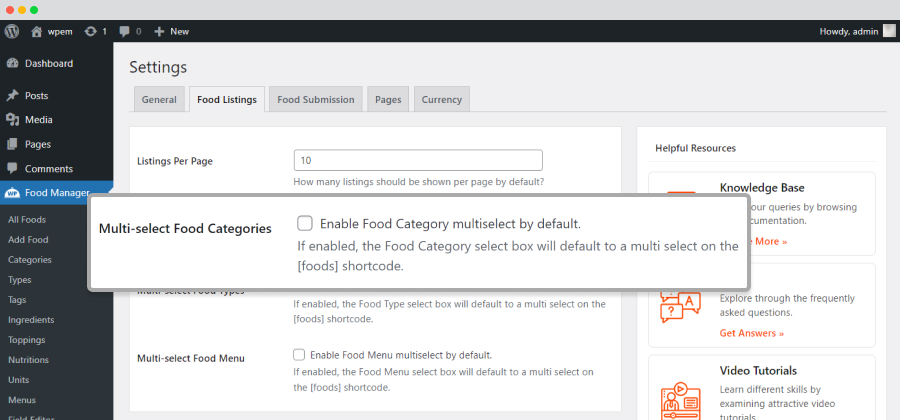Enable Food Category multiselect checkbox
900x420 pixels.
[305, 223]
